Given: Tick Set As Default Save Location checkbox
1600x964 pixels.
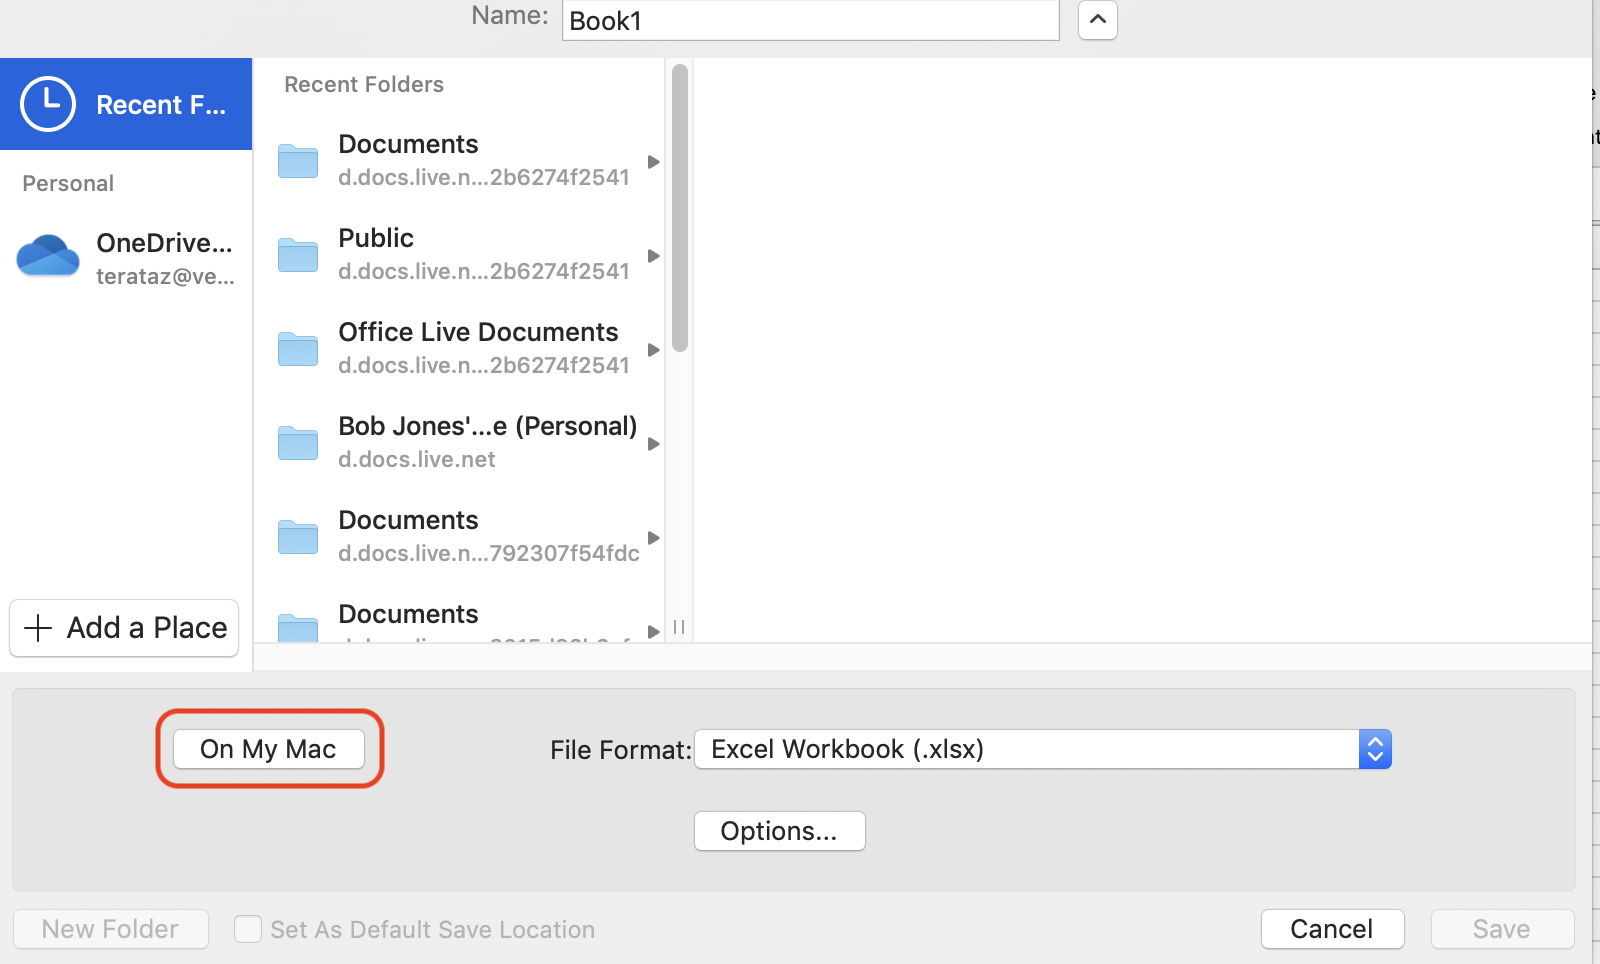Looking at the screenshot, I should coord(248,929).
